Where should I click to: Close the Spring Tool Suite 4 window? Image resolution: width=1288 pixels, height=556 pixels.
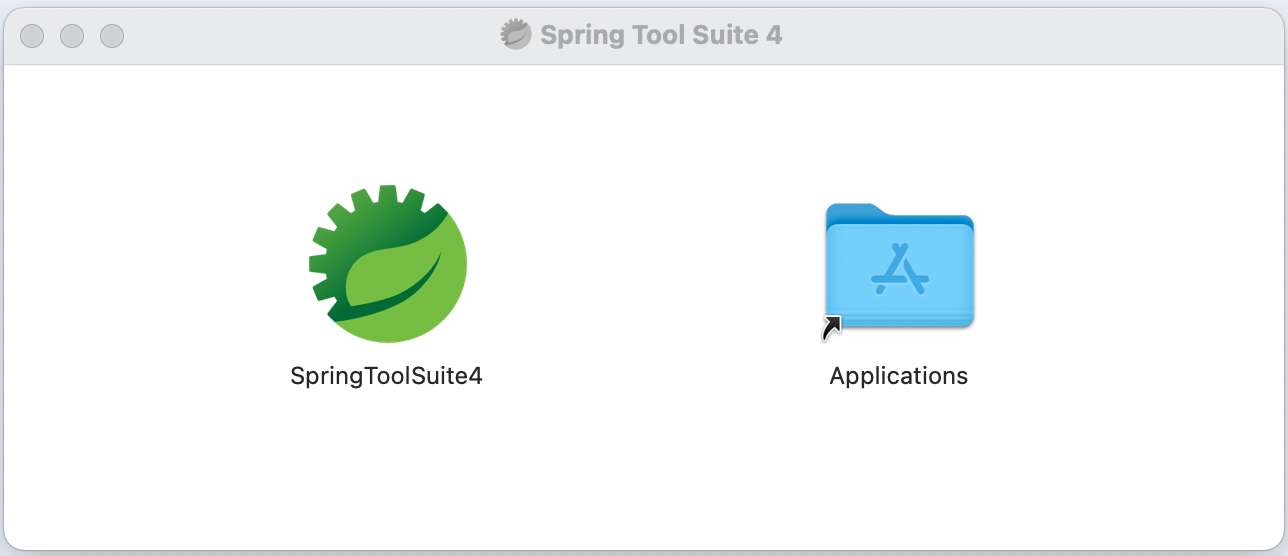[x=32, y=36]
